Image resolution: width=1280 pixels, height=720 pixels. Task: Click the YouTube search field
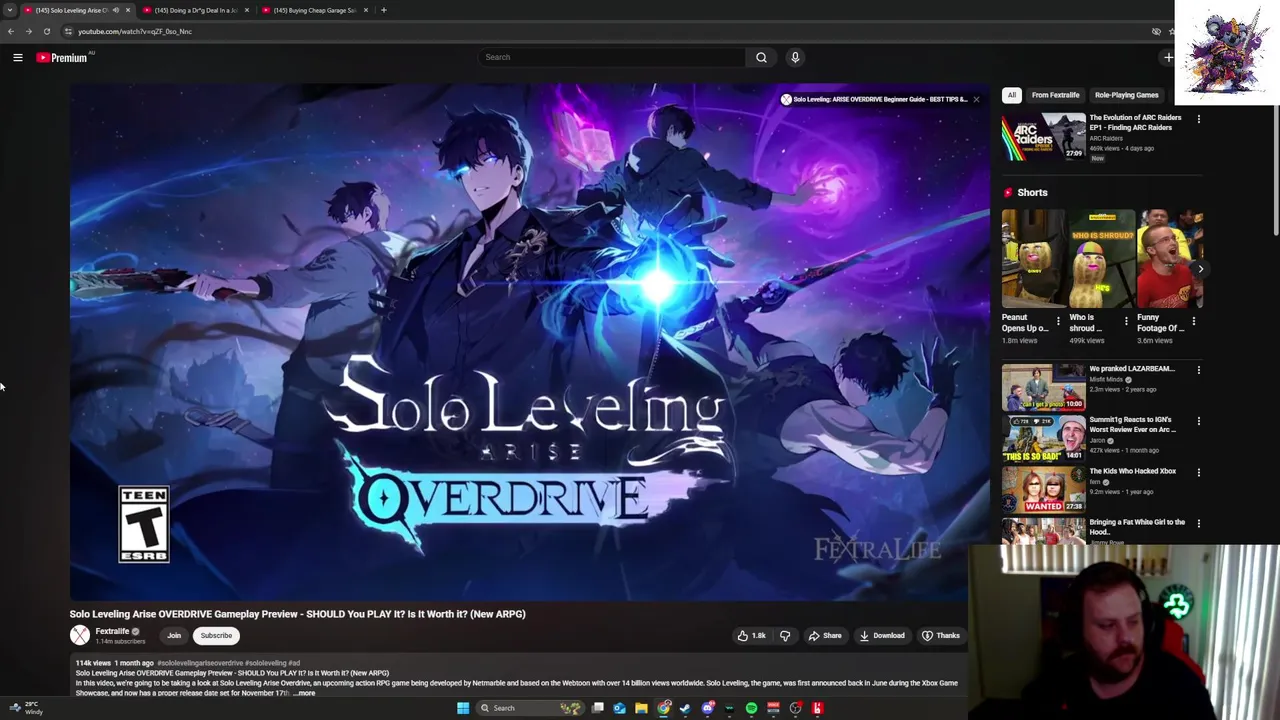[612, 57]
